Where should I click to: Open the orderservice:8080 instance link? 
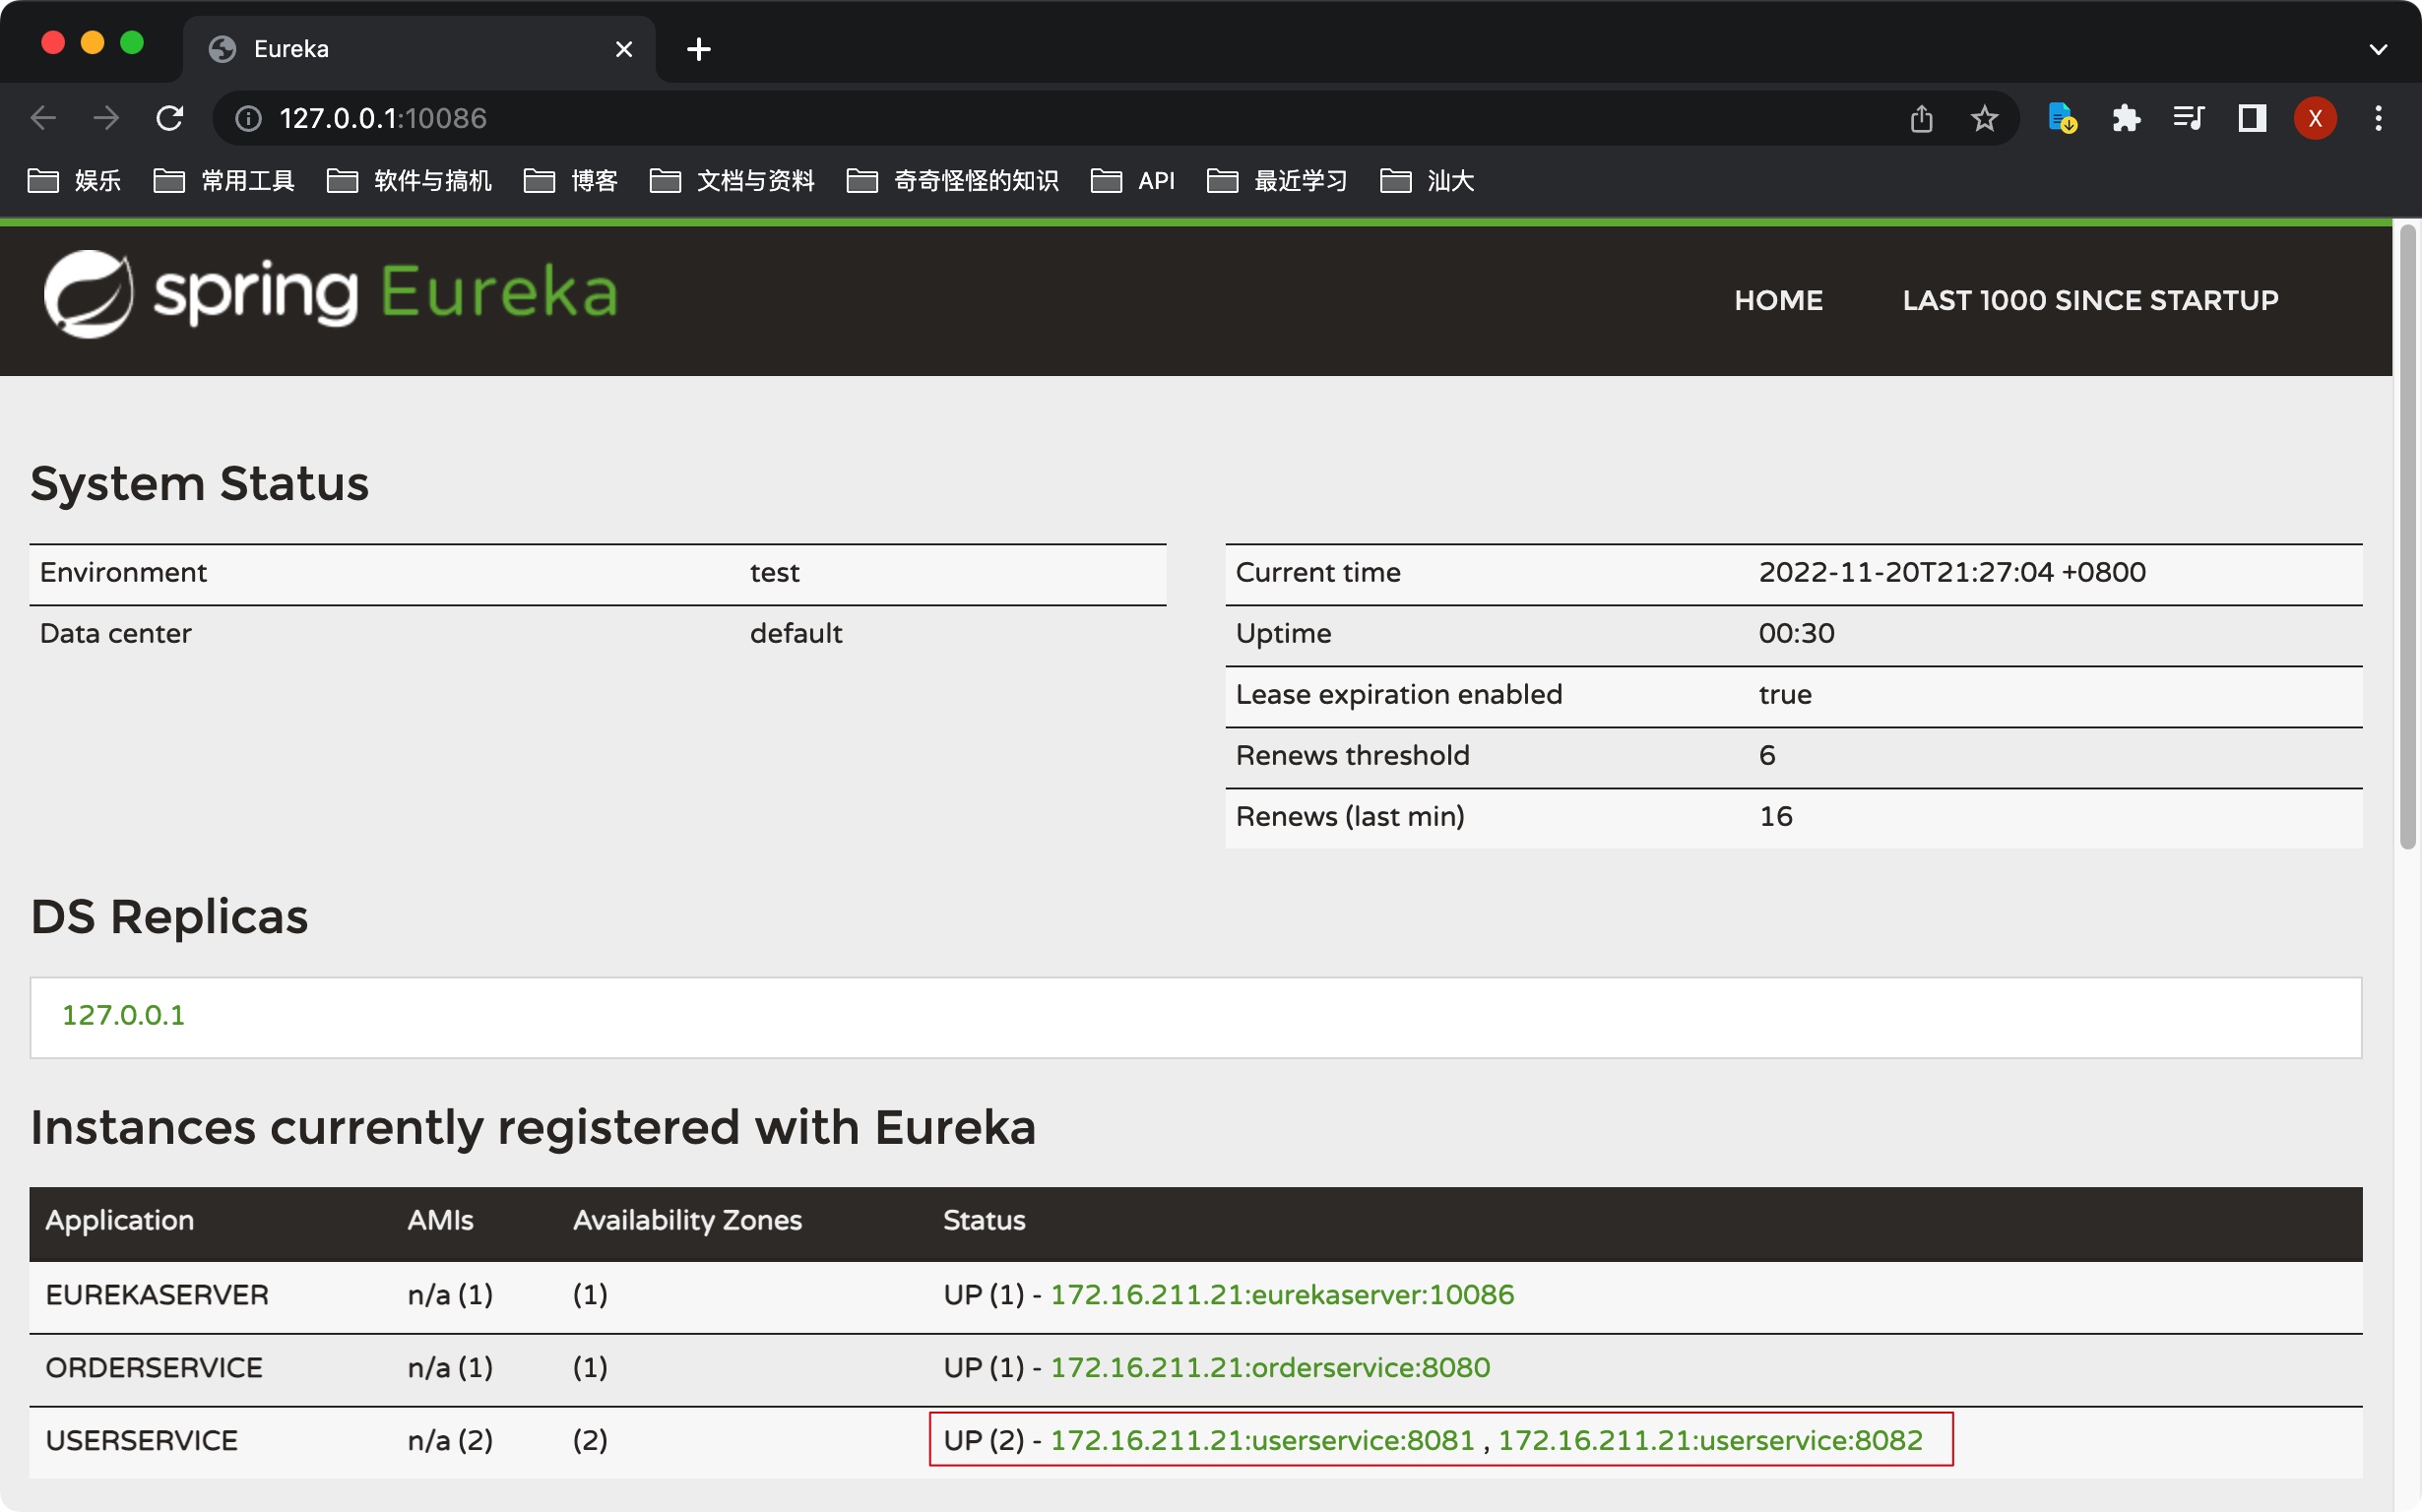[1270, 1367]
